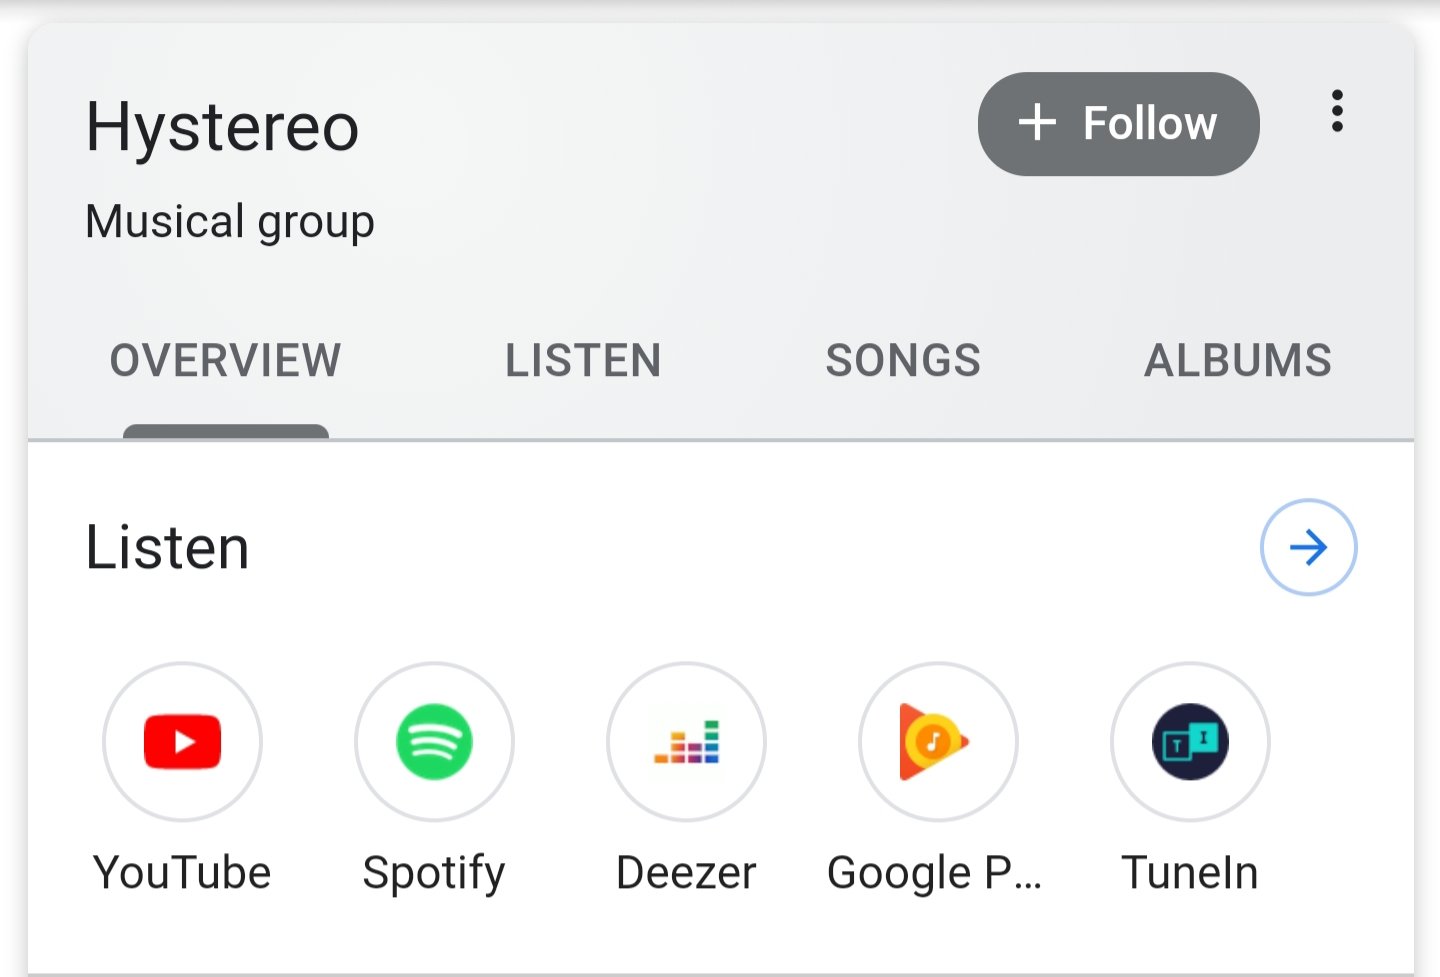
Task: Tap the Deezer equalizer icon
Action: coord(686,741)
